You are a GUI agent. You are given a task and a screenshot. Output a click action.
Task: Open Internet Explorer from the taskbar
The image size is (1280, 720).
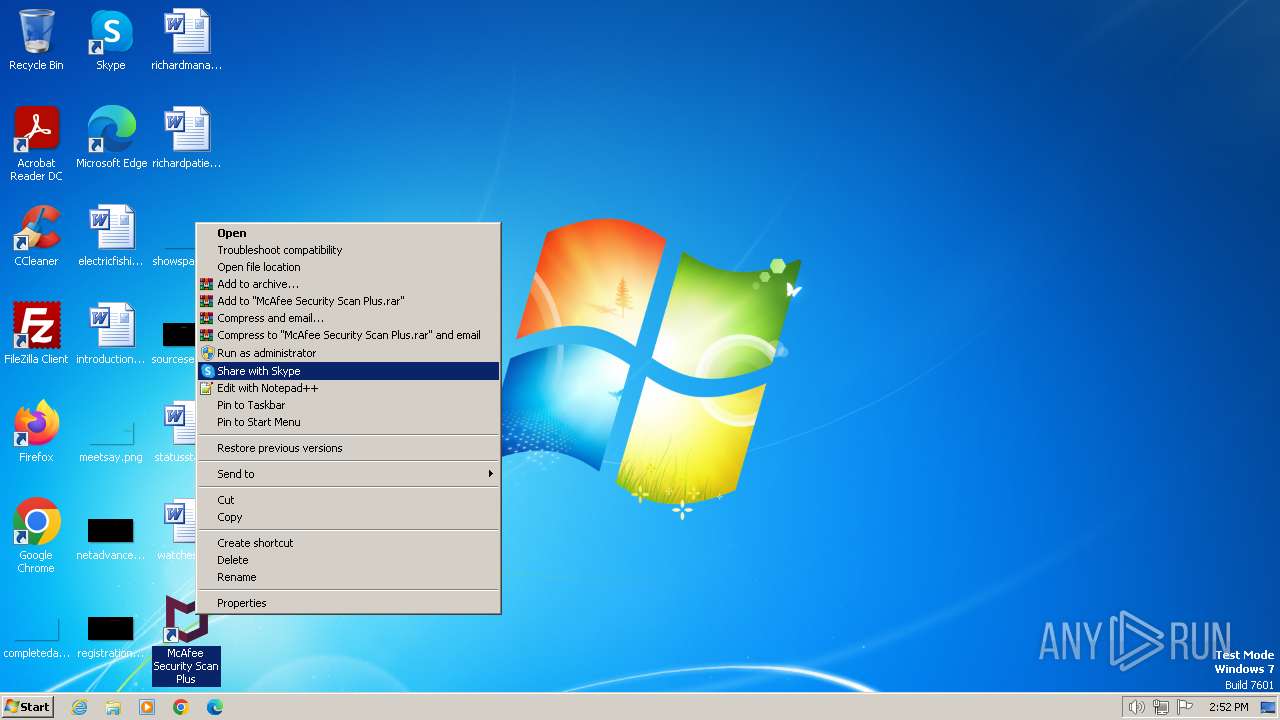pyautogui.click(x=79, y=707)
